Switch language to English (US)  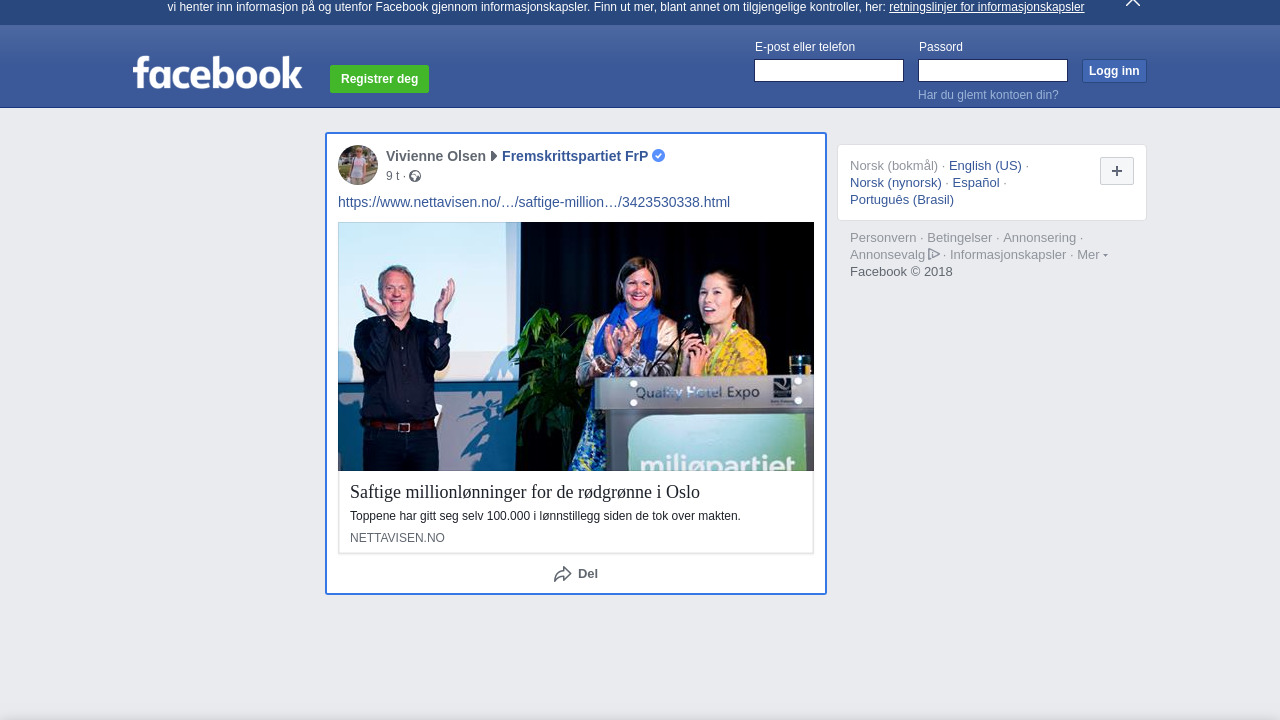pyautogui.click(x=985, y=166)
